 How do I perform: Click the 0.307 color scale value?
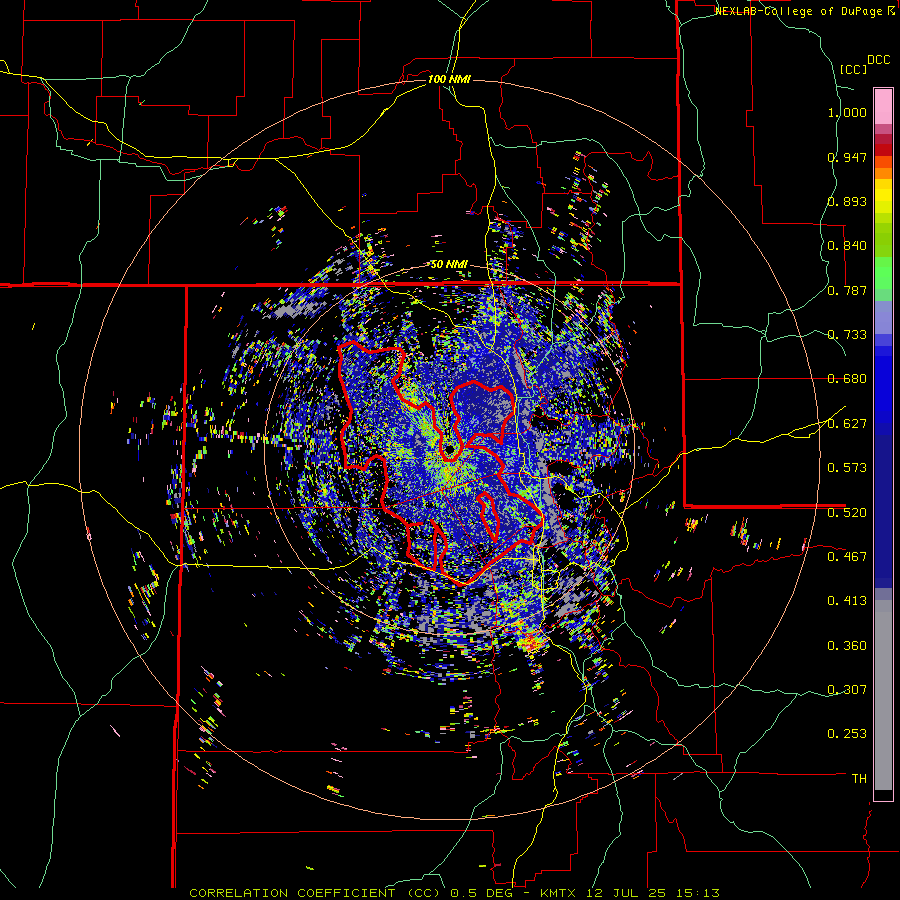(847, 690)
